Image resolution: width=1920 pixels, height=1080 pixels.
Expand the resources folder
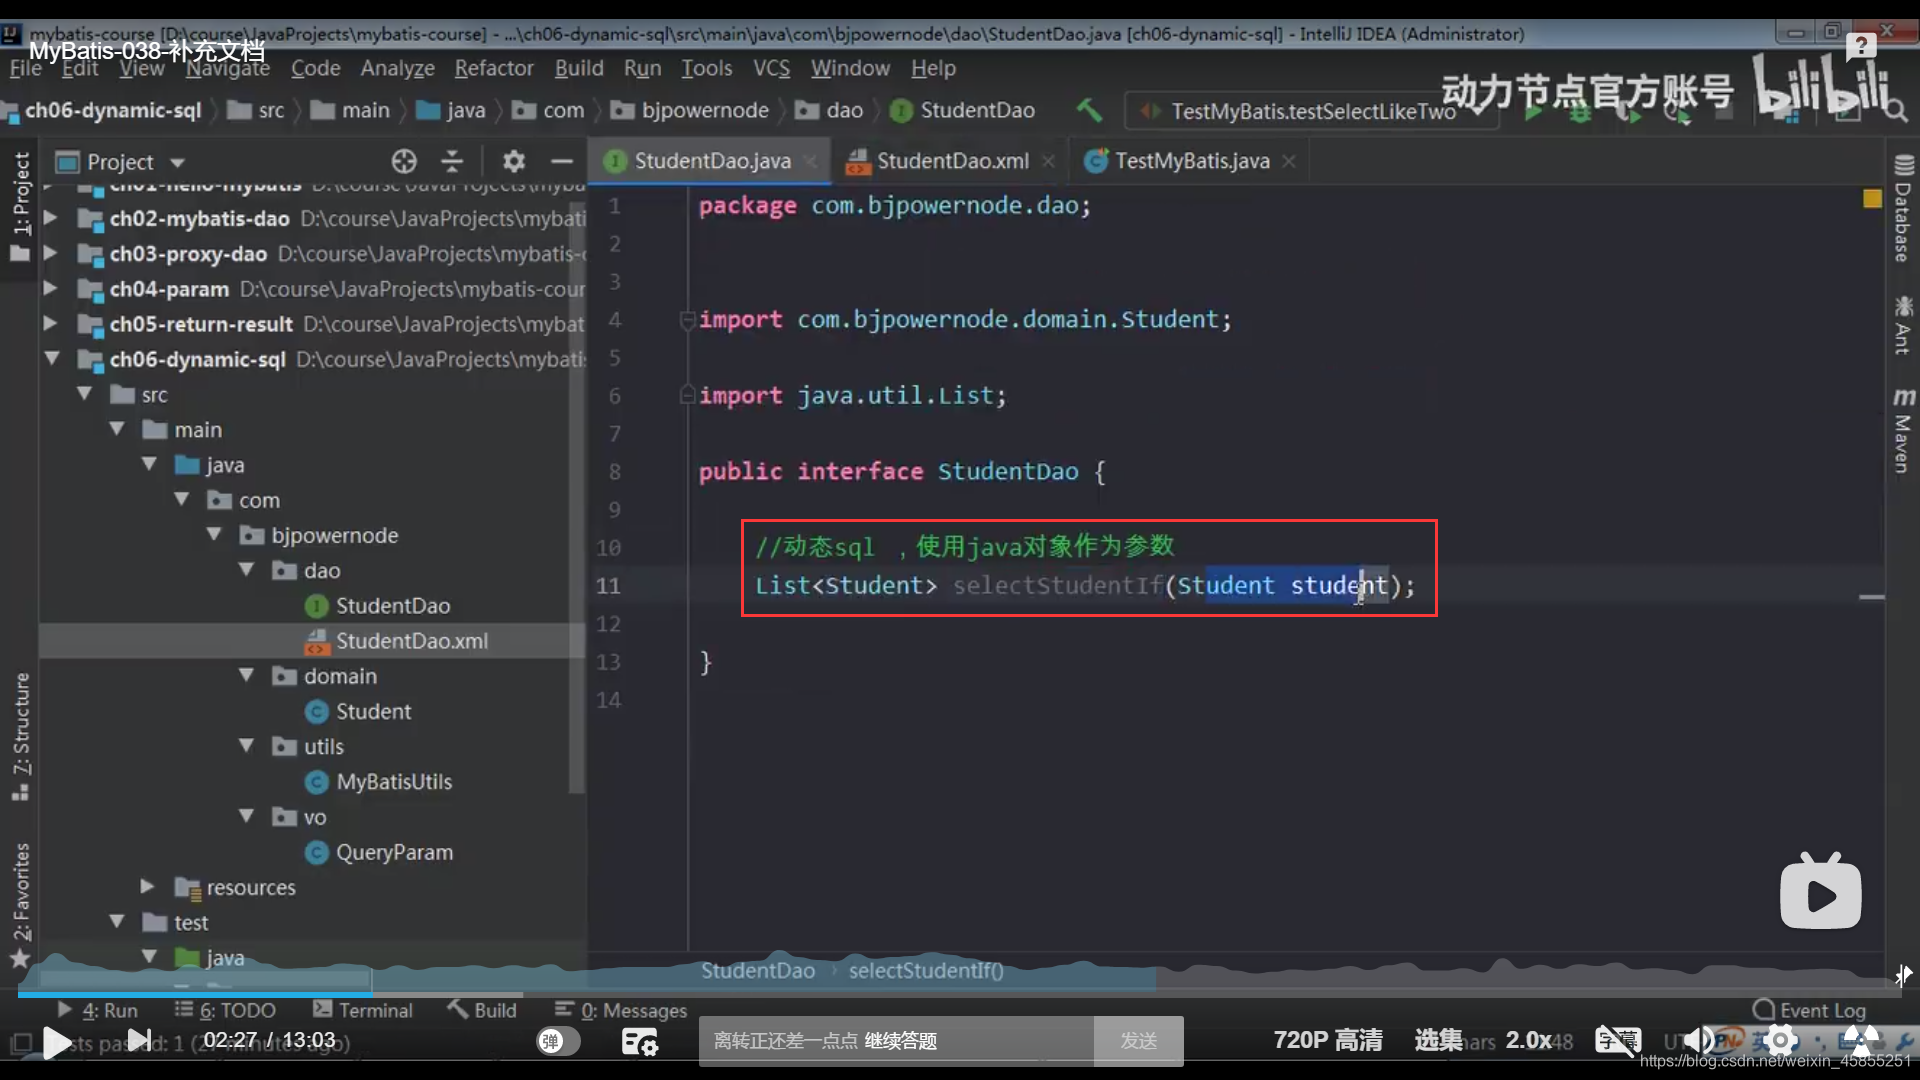tap(148, 886)
